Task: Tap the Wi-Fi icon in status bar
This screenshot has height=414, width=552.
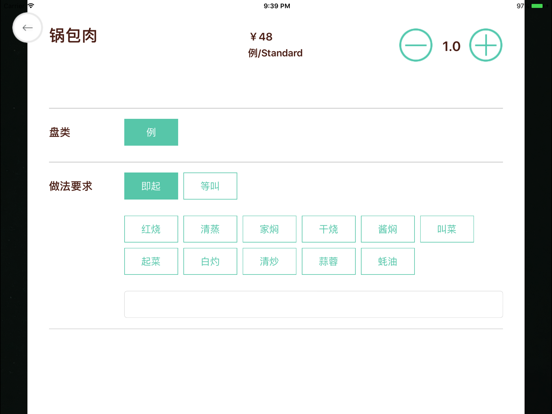Action: 31,5
